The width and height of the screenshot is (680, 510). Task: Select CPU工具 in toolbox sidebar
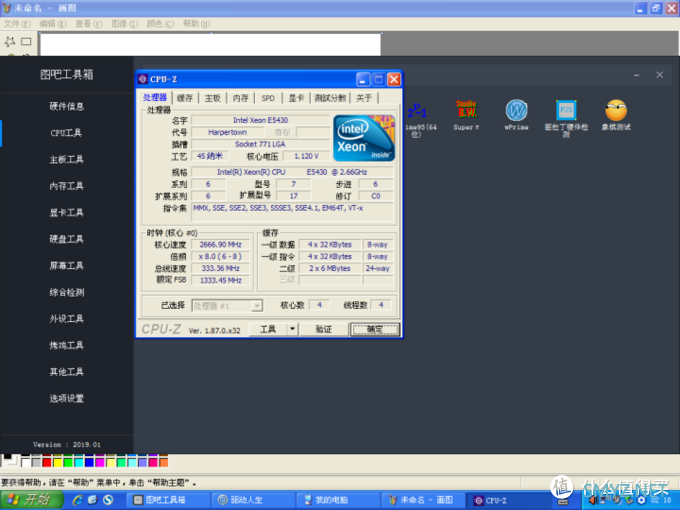click(66, 133)
